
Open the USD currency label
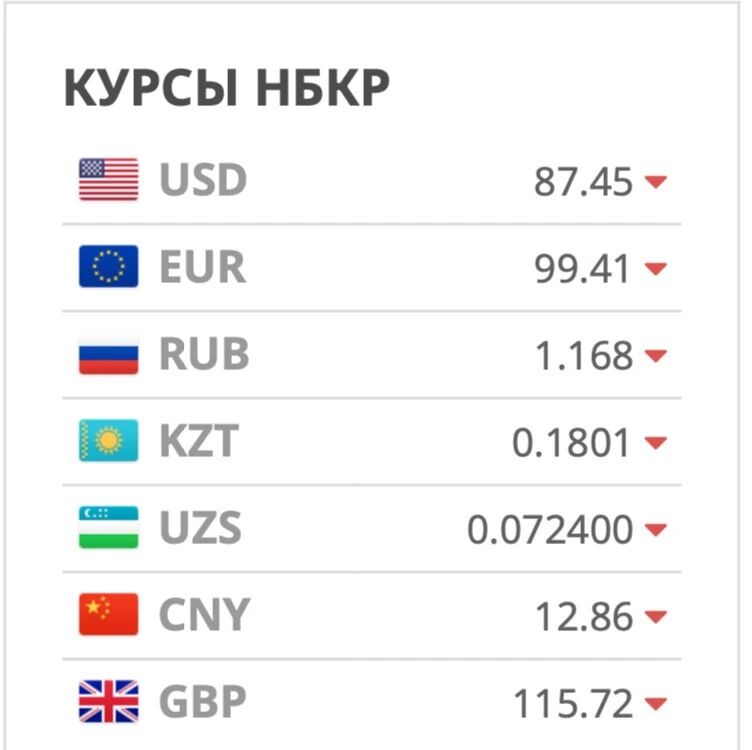tap(203, 180)
